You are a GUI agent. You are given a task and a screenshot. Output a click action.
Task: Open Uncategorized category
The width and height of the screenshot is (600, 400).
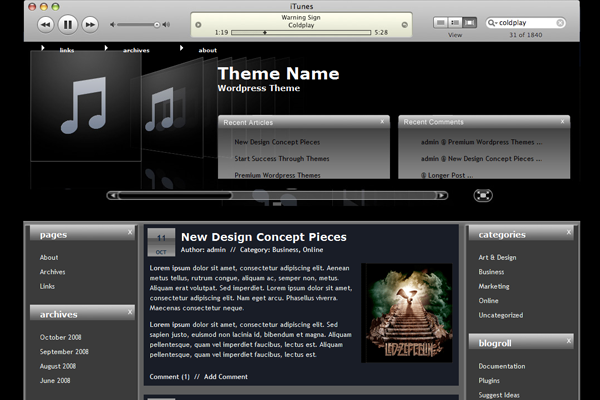click(501, 315)
